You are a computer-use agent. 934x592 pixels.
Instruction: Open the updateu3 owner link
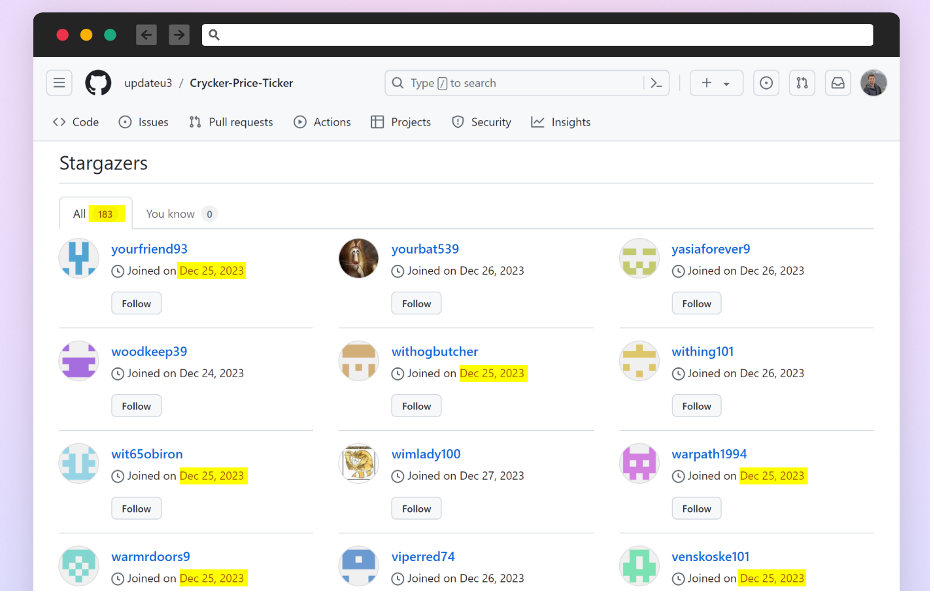[148, 83]
